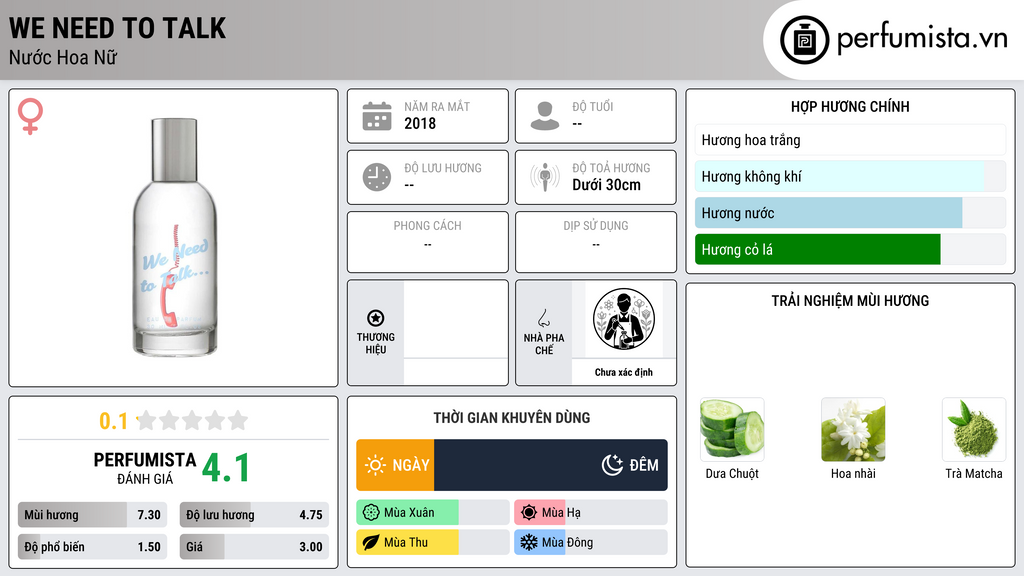Click the green 4.1 Perfumista score
Screen dimensions: 1024x576
(226, 468)
